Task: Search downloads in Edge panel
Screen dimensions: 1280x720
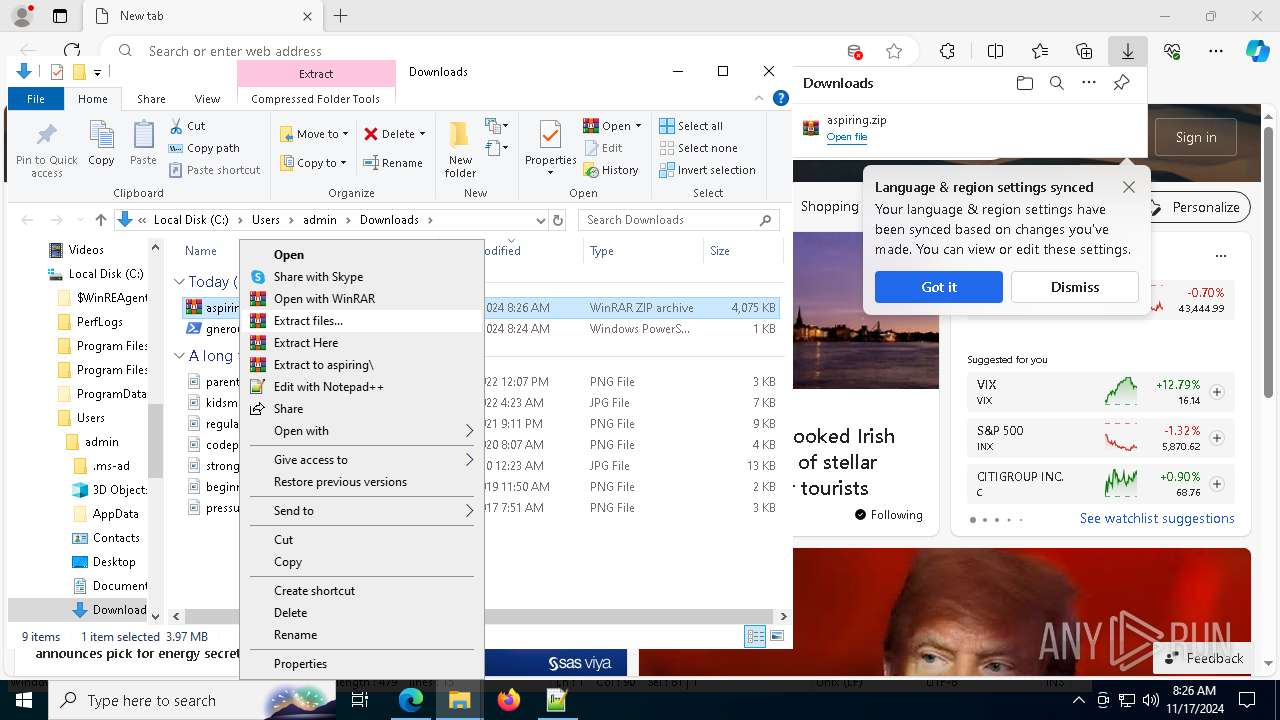Action: tap(1056, 83)
